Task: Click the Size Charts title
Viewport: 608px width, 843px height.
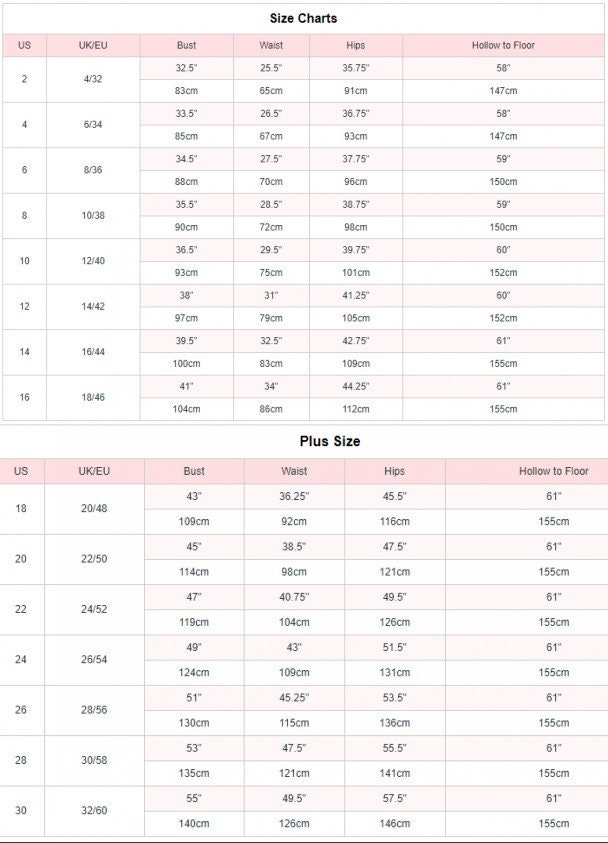Action: click(303, 18)
